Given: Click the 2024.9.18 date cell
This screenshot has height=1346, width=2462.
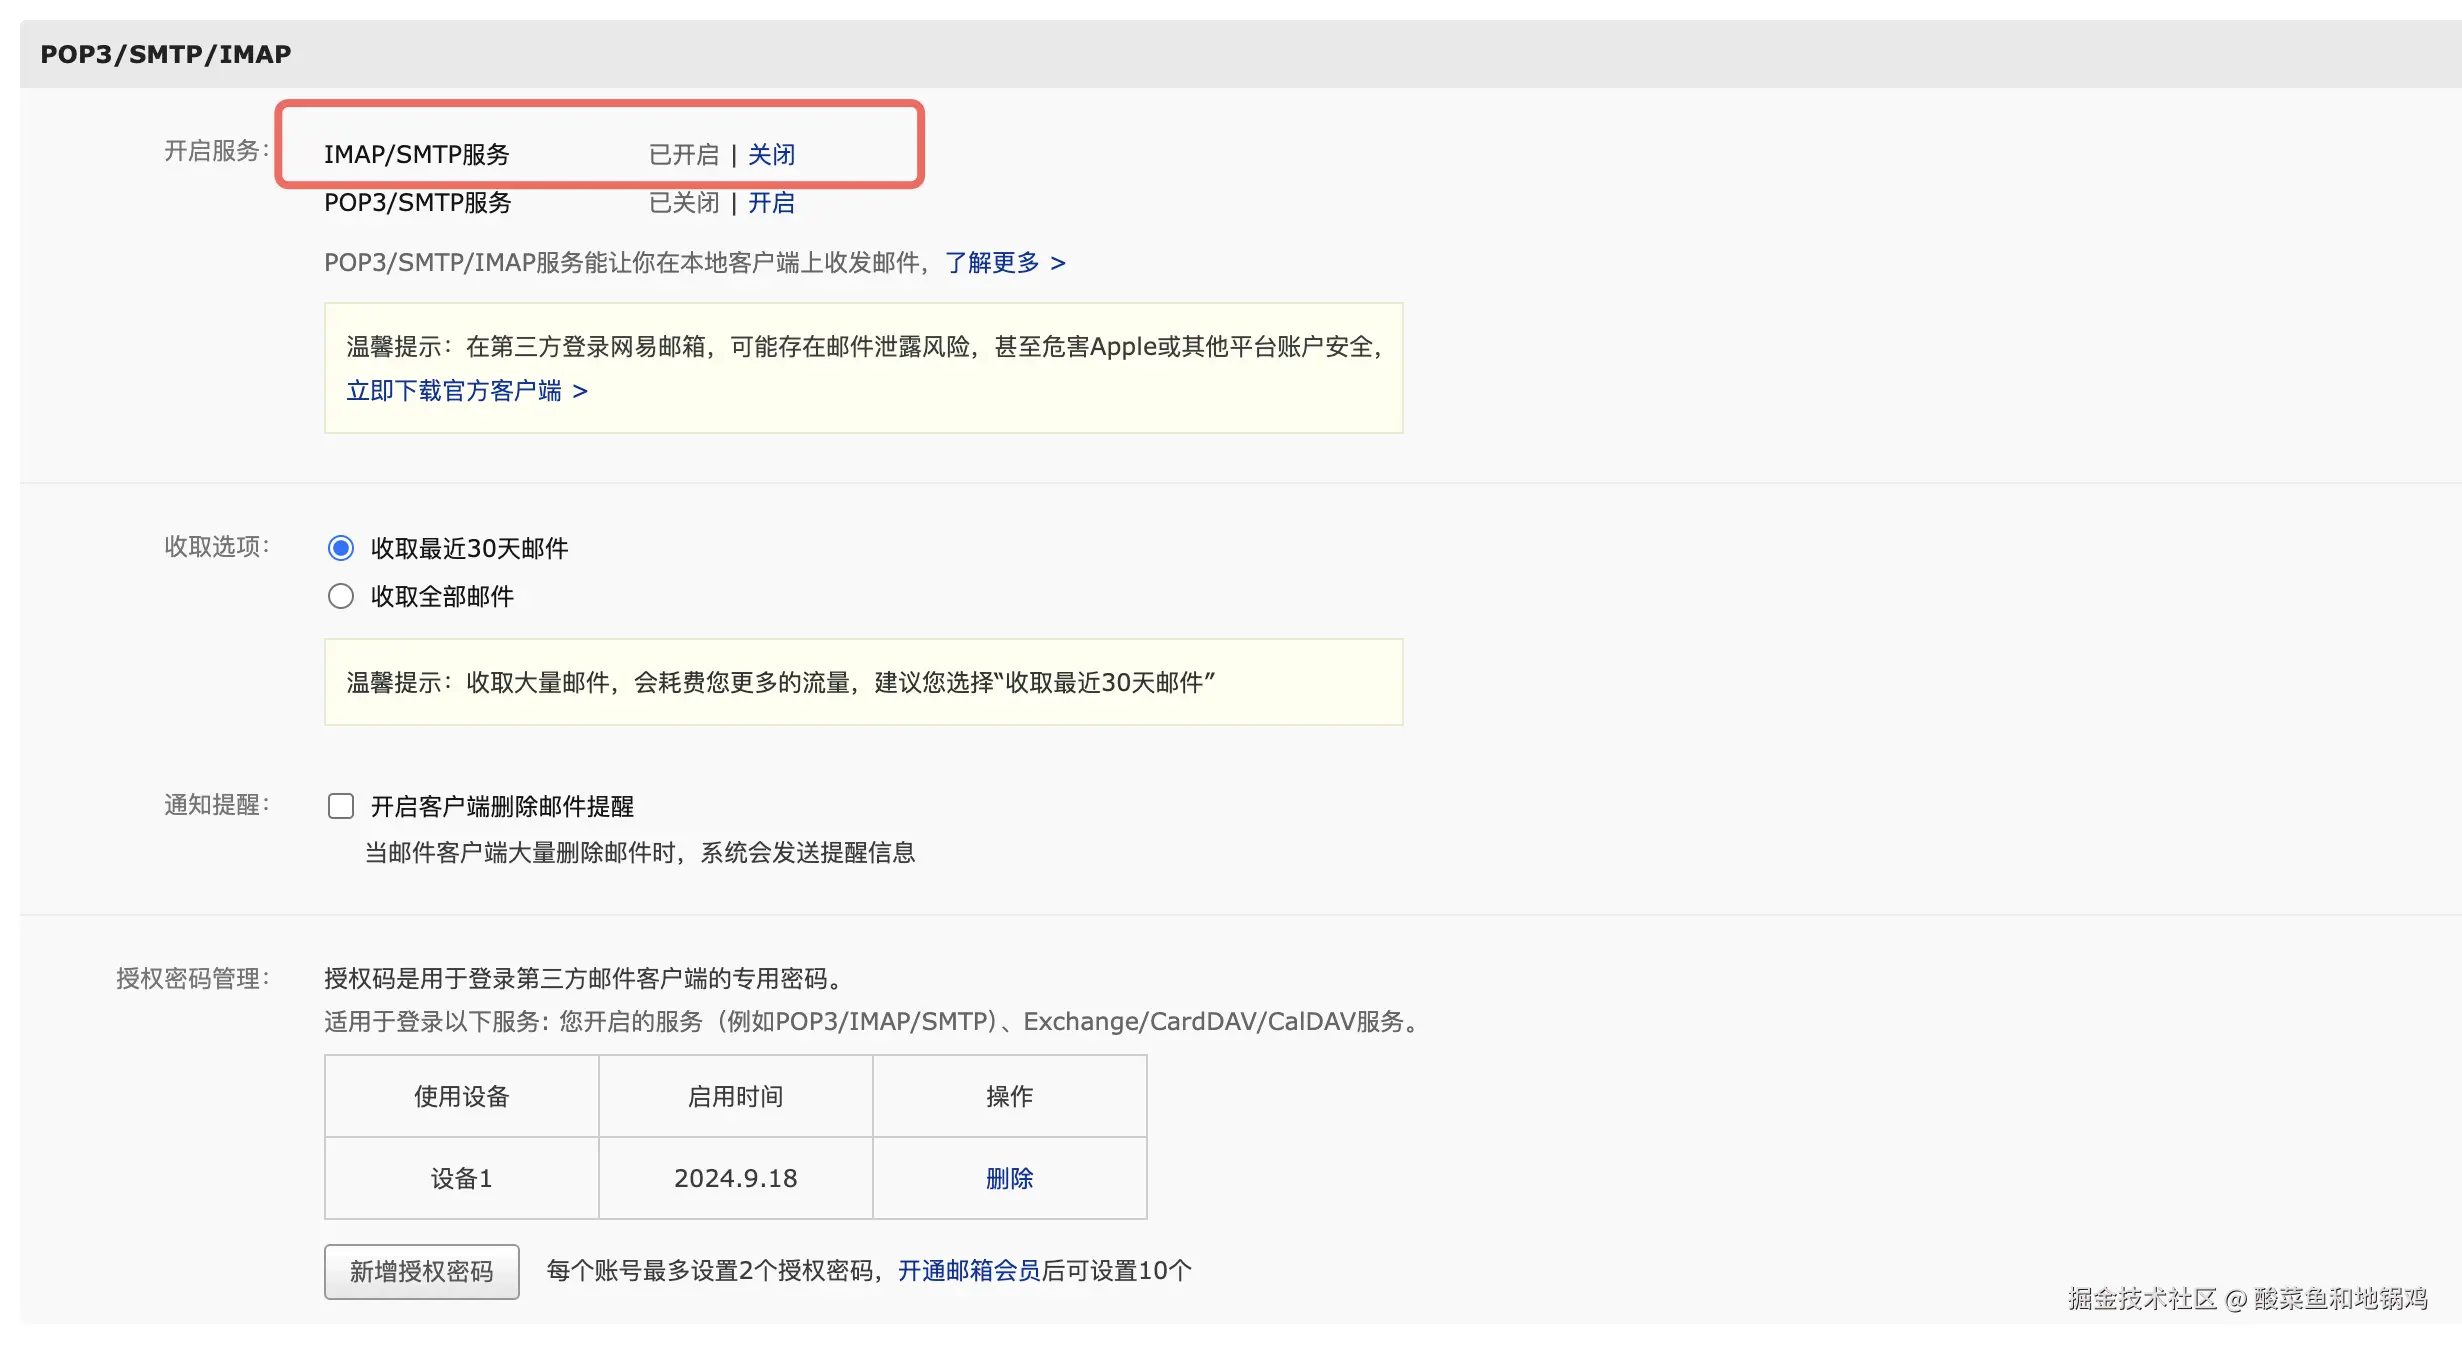Looking at the screenshot, I should click(x=735, y=1179).
